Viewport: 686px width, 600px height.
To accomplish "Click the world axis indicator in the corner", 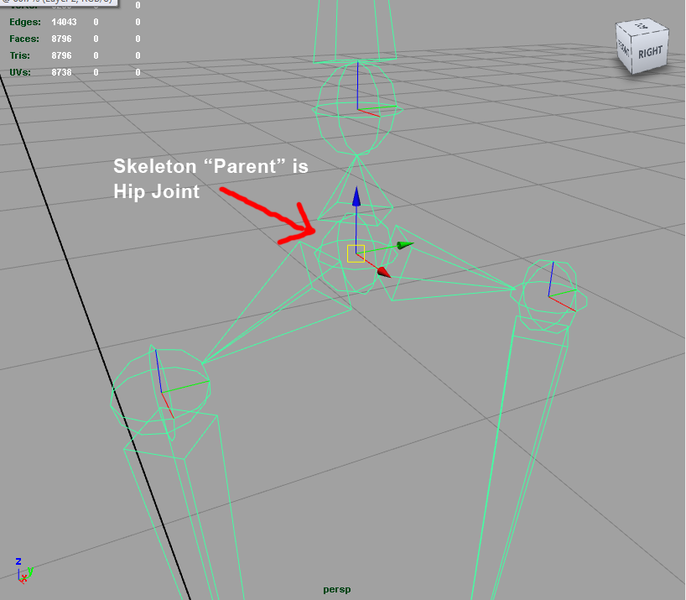I will [24, 570].
